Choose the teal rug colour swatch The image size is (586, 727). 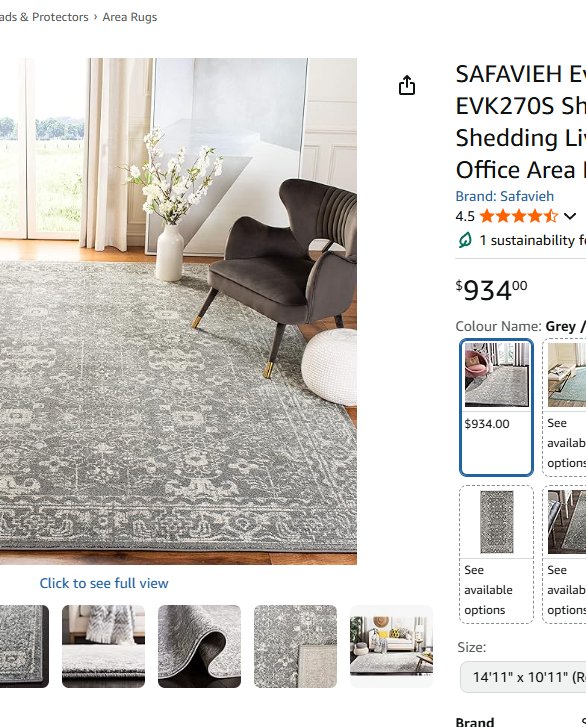point(564,407)
